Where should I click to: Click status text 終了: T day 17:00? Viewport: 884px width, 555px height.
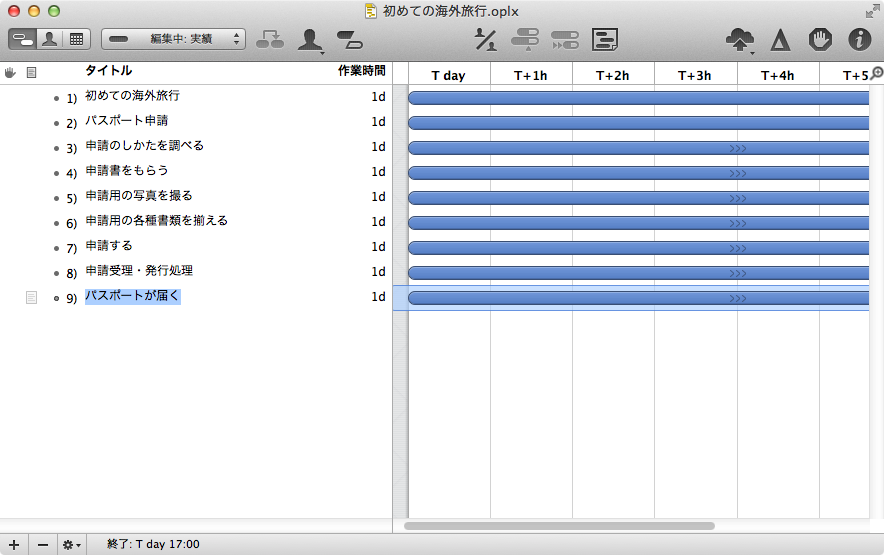point(153,544)
